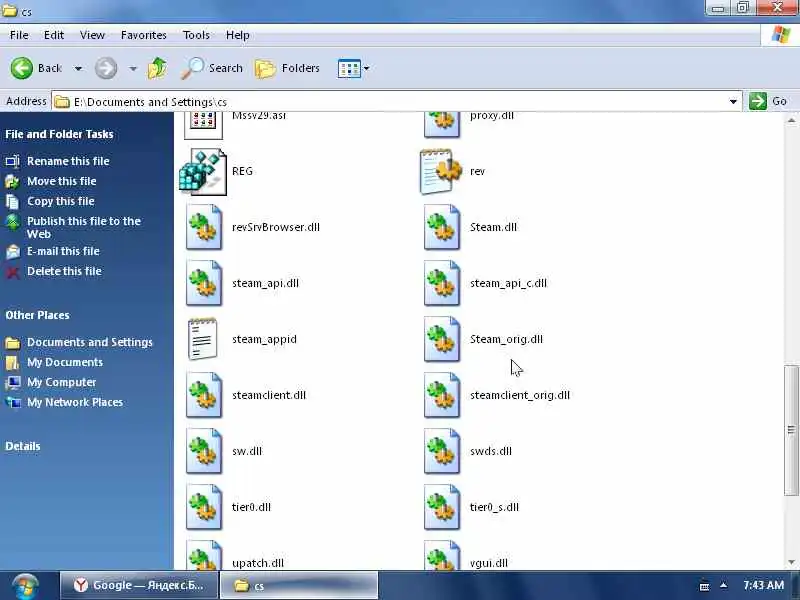Select the proxy.dll file icon
The width and height of the screenshot is (800, 600).
[442, 126]
